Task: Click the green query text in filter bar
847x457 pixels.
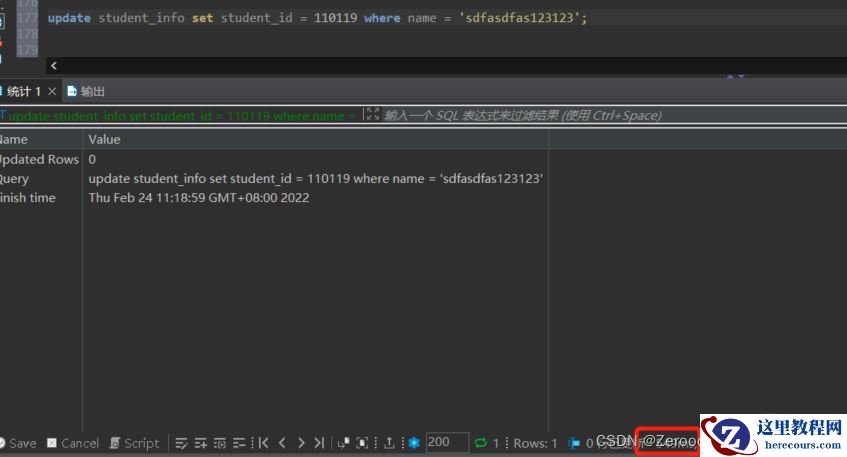Action: [x=182, y=116]
